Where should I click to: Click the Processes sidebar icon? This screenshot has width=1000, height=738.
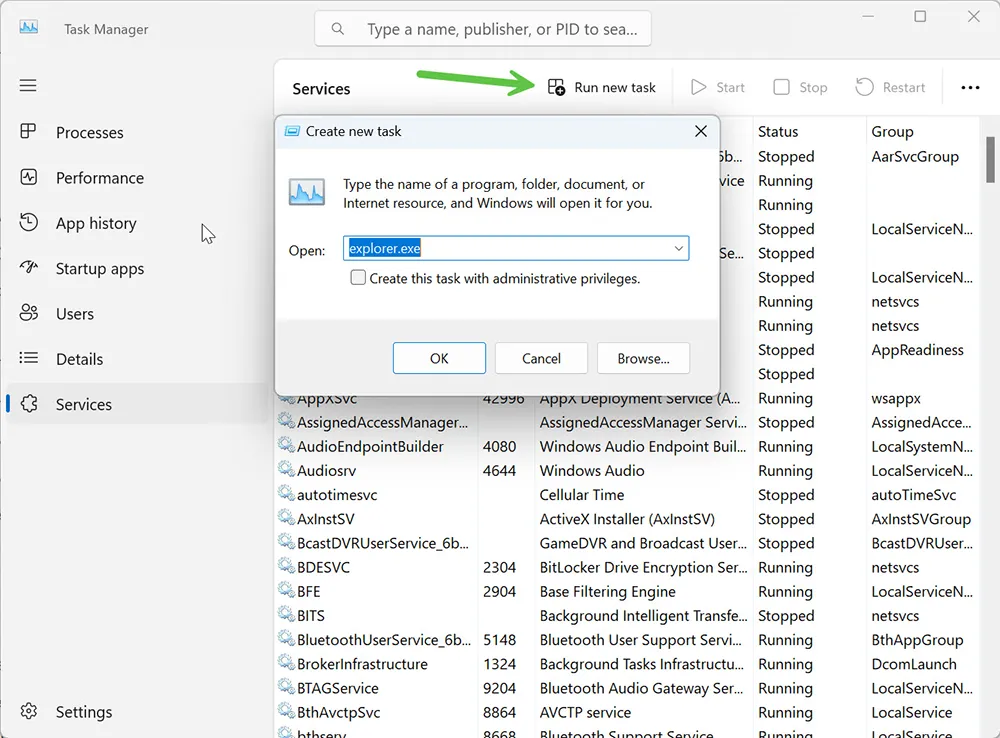pyautogui.click(x=28, y=131)
